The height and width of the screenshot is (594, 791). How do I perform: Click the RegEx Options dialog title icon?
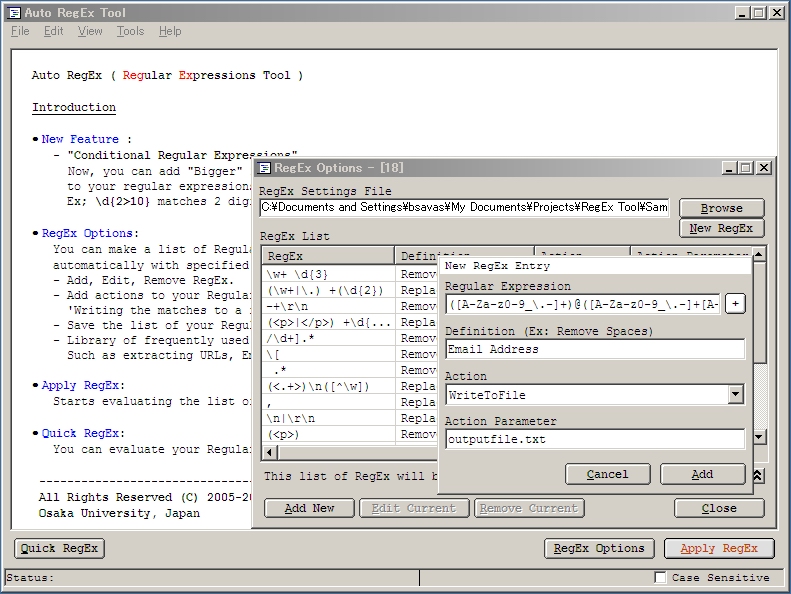point(265,168)
